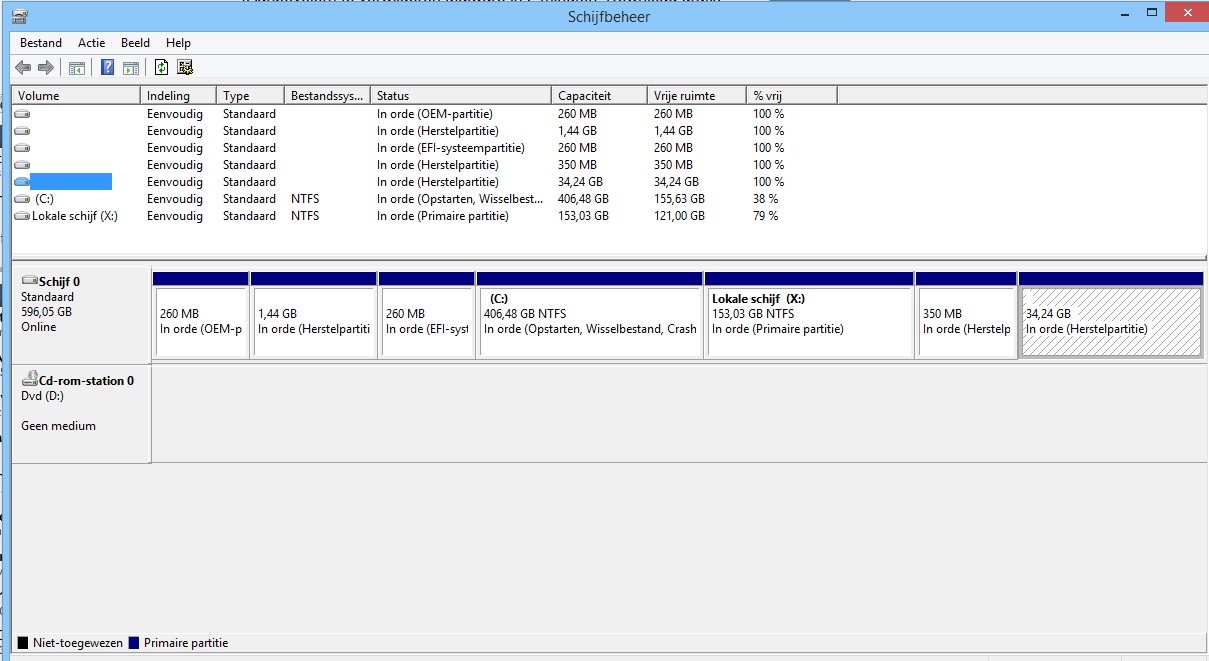Maximize the Schijfbeheer window

pyautogui.click(x=1152, y=13)
